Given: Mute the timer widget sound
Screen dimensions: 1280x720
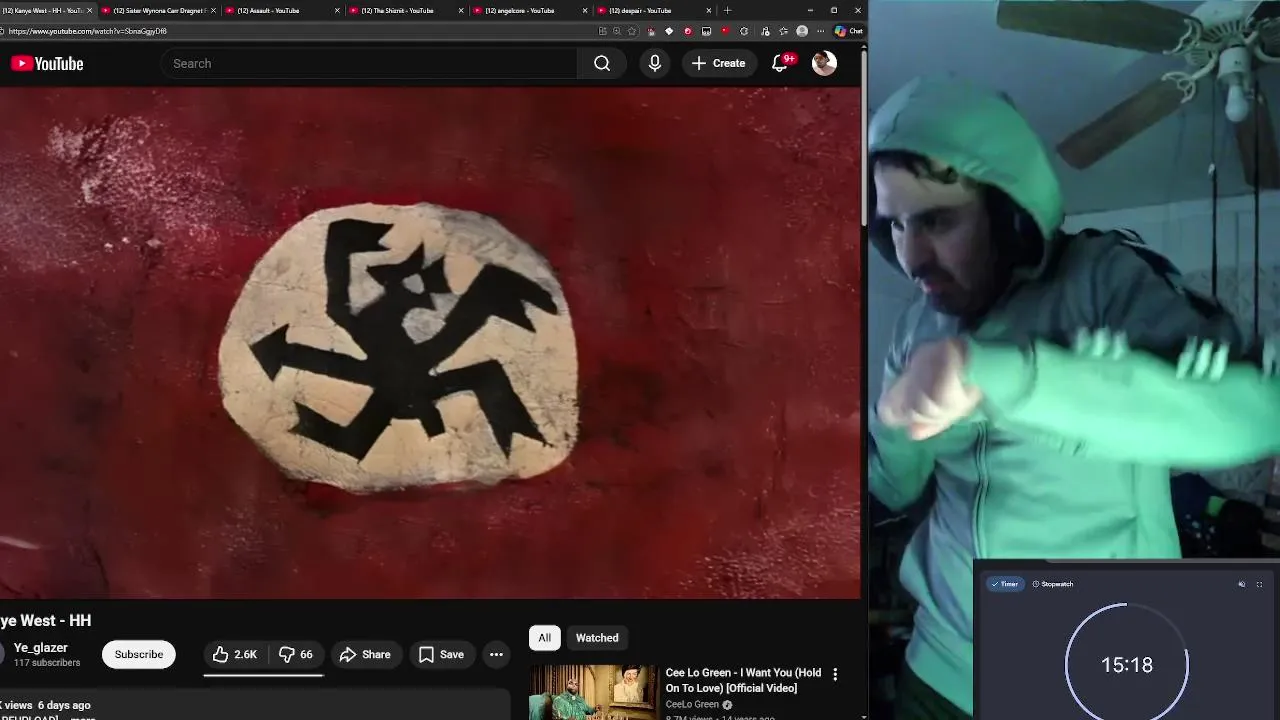Looking at the screenshot, I should pyautogui.click(x=1242, y=584).
